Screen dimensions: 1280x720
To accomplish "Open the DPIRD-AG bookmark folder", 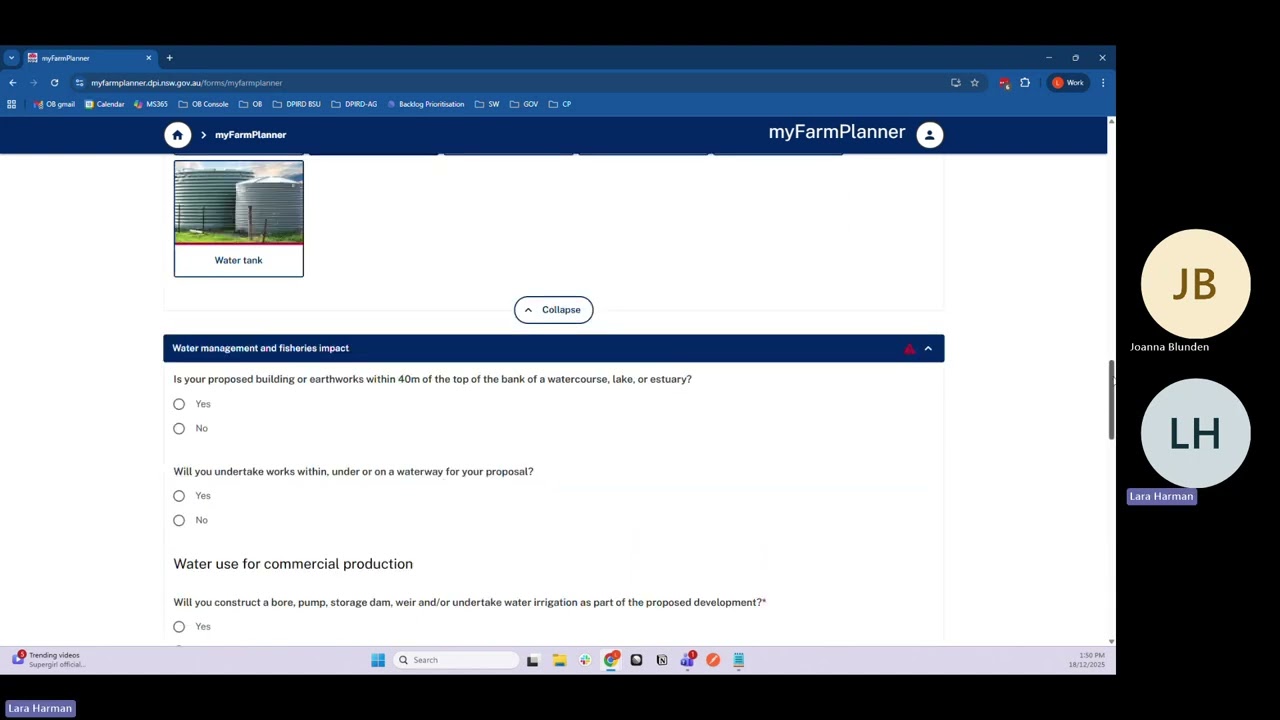I will pos(354,104).
